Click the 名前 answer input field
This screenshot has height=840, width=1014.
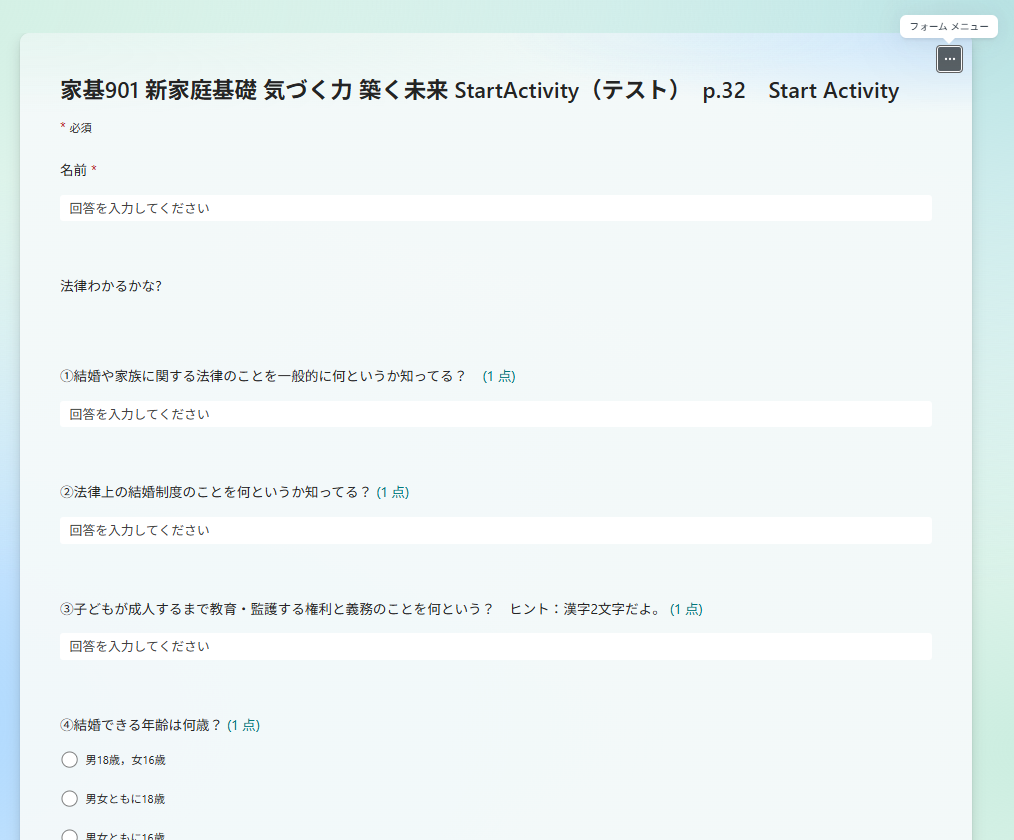pyautogui.click(x=495, y=208)
